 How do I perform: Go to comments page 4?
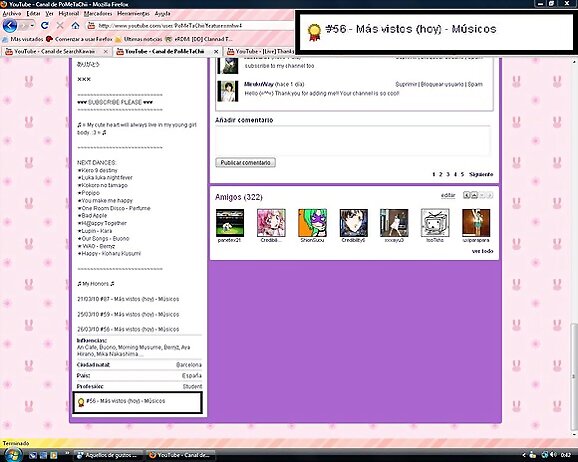(455, 174)
